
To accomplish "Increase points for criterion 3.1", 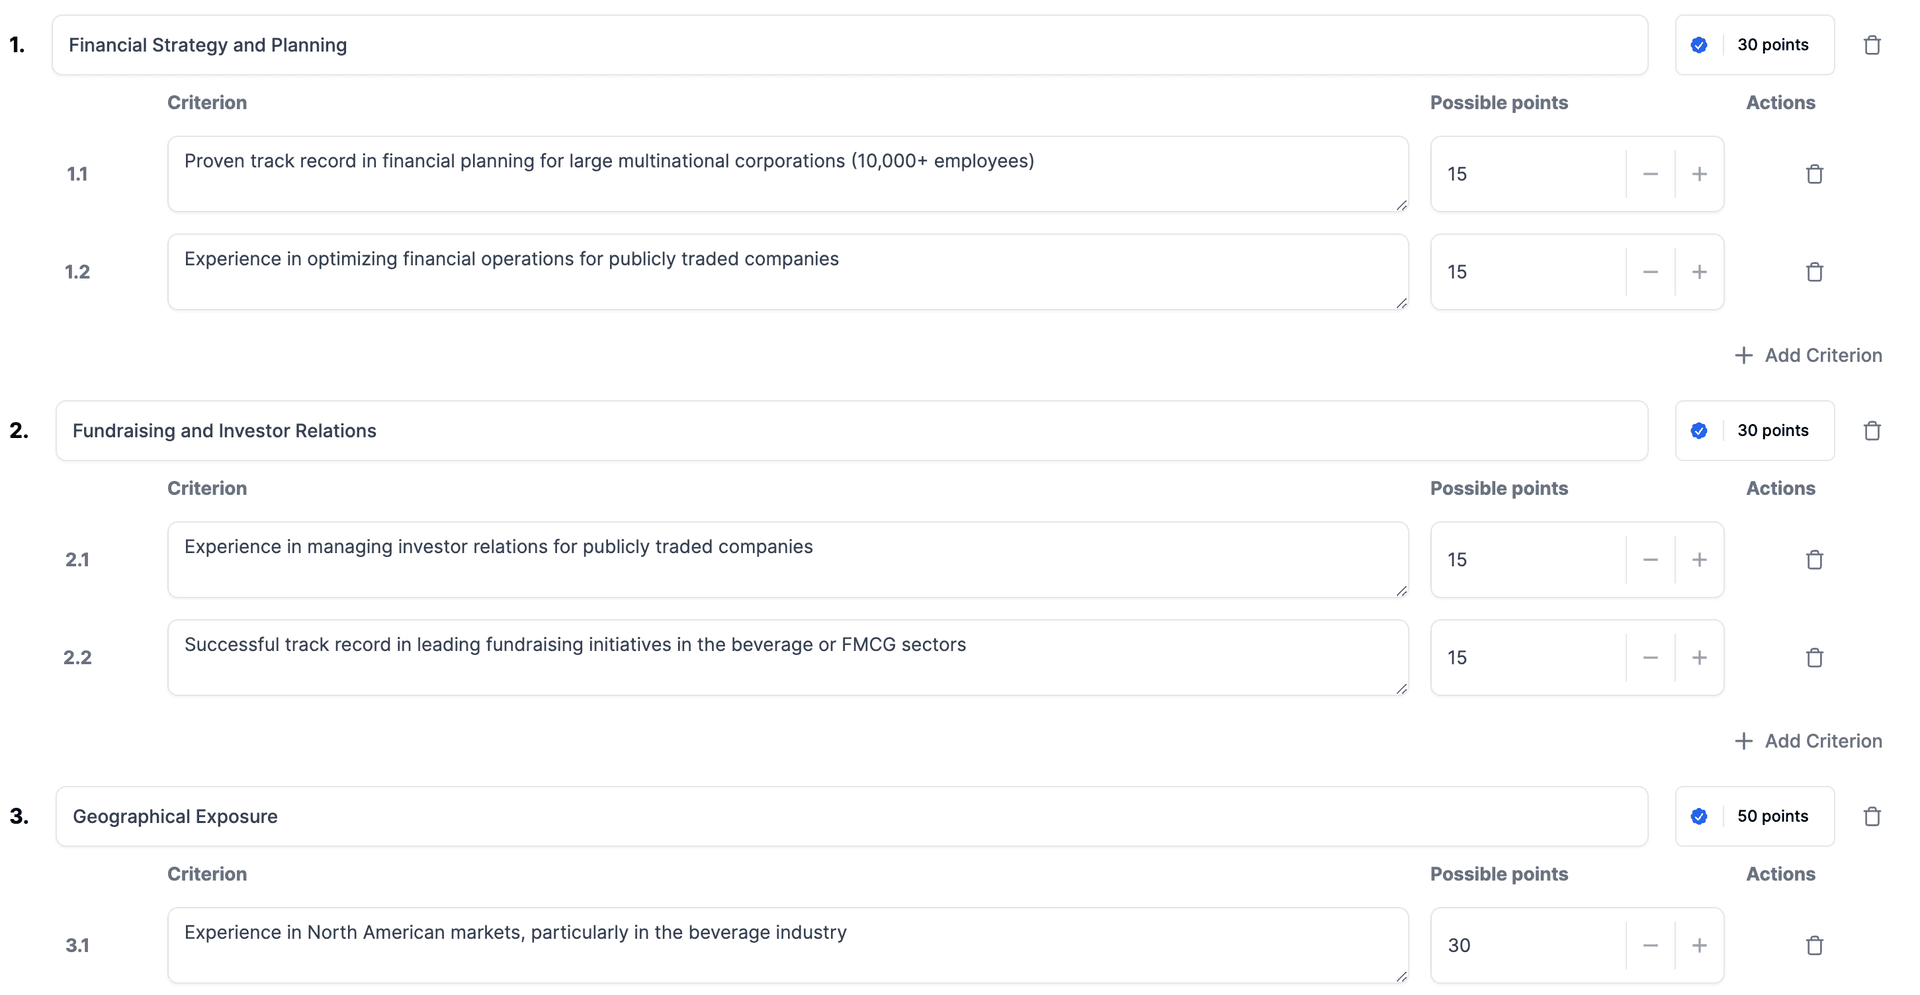I will [x=1699, y=945].
